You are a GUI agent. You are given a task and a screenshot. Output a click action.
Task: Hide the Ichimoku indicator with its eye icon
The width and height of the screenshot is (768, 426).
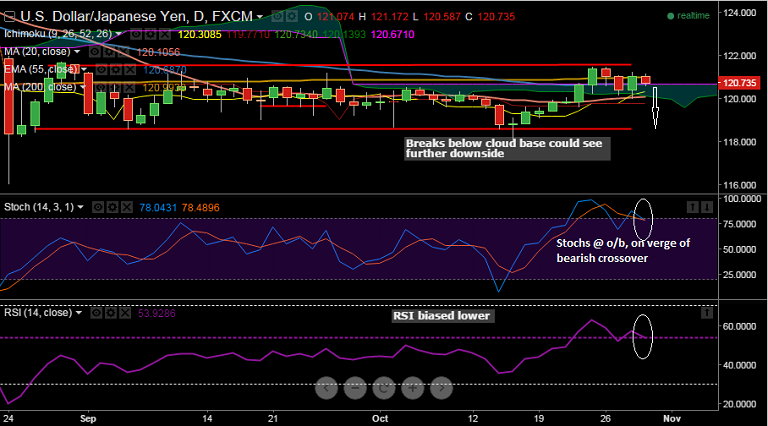pyautogui.click(x=136, y=34)
